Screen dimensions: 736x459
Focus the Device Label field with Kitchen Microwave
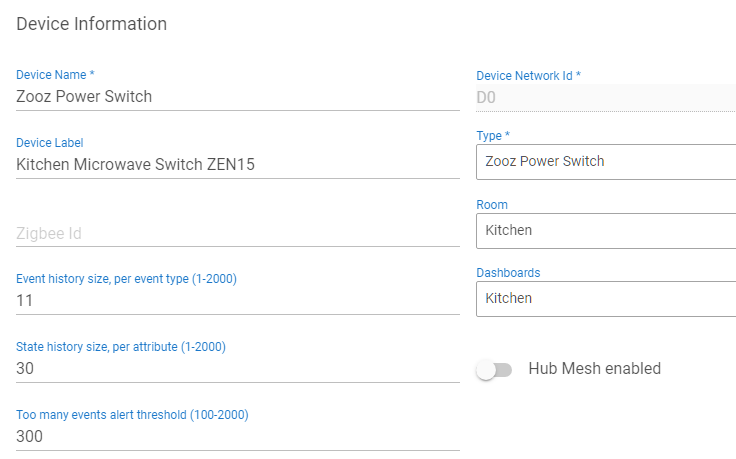[237, 165]
